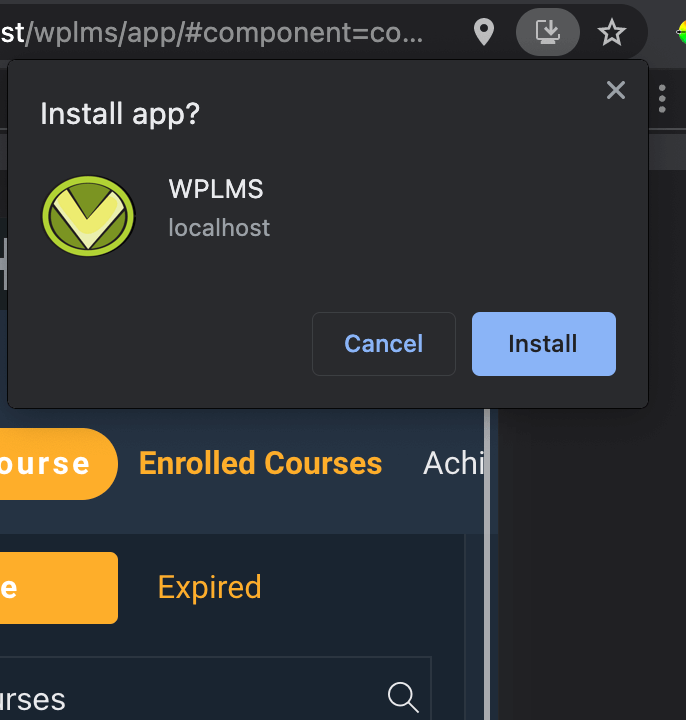The height and width of the screenshot is (720, 686).
Task: Click the WPLMS app logo icon
Action: click(x=88, y=215)
